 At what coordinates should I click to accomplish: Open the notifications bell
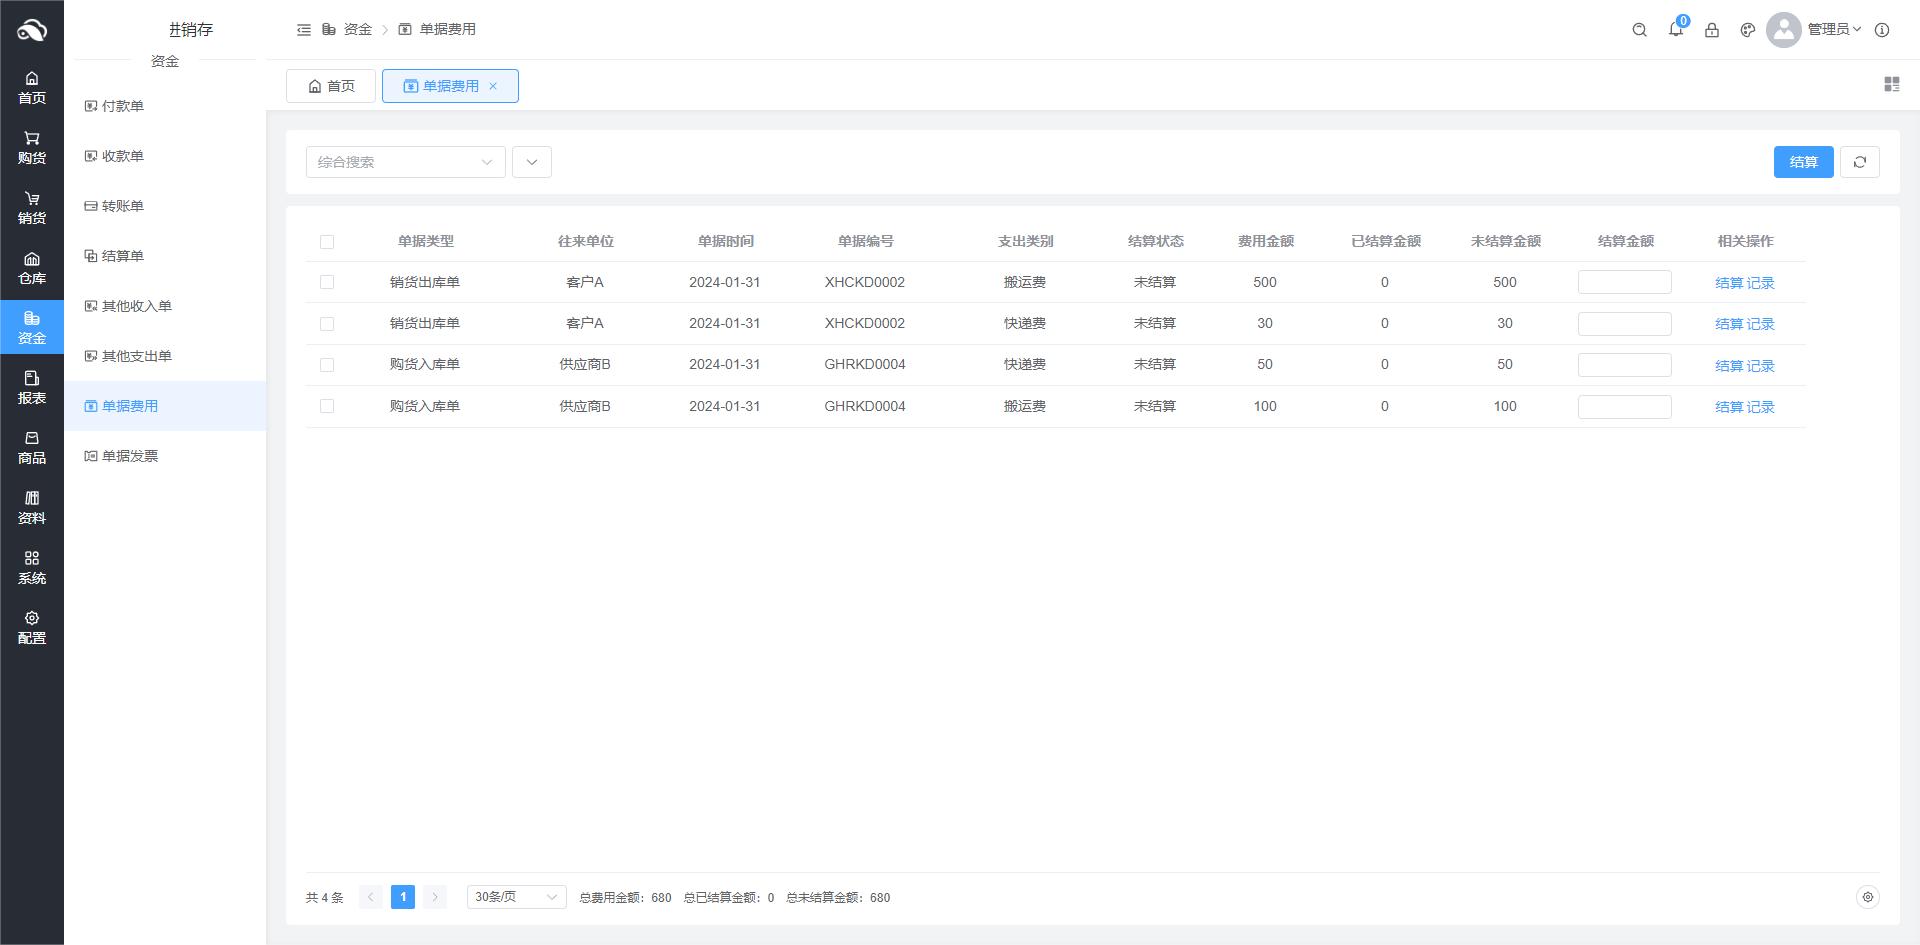click(1676, 30)
